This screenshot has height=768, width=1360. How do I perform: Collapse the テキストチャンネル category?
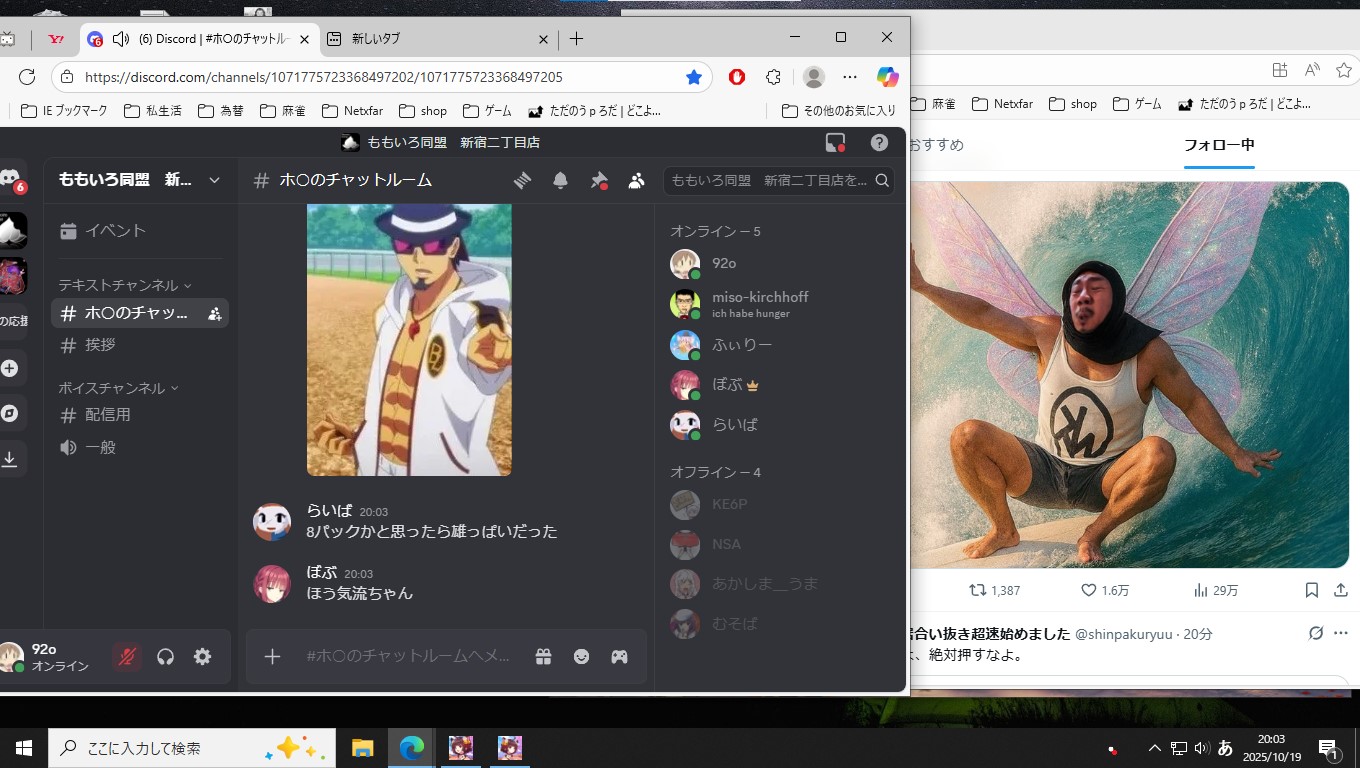click(125, 285)
